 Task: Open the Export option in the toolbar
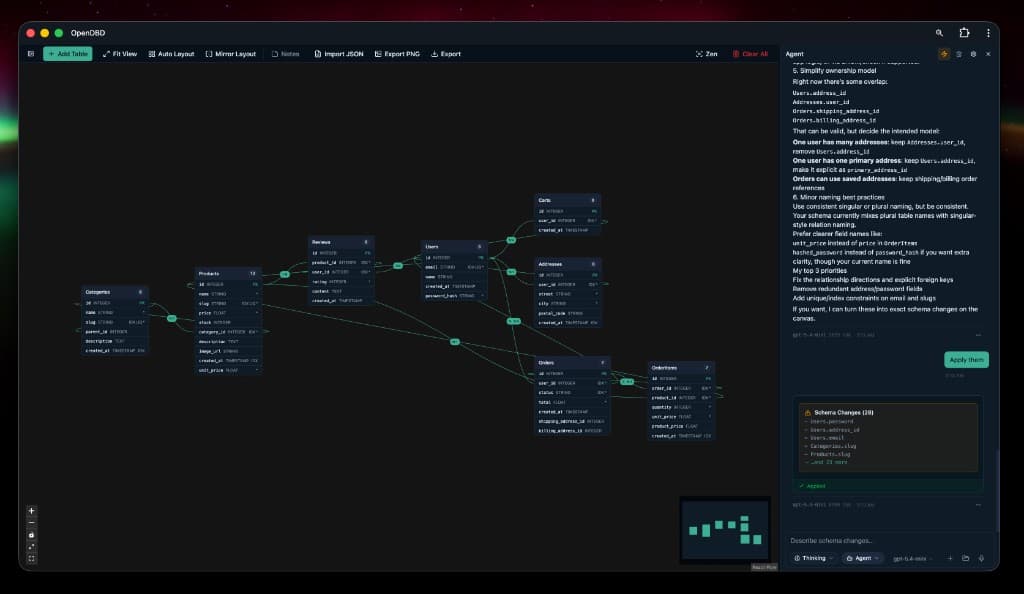(446, 54)
